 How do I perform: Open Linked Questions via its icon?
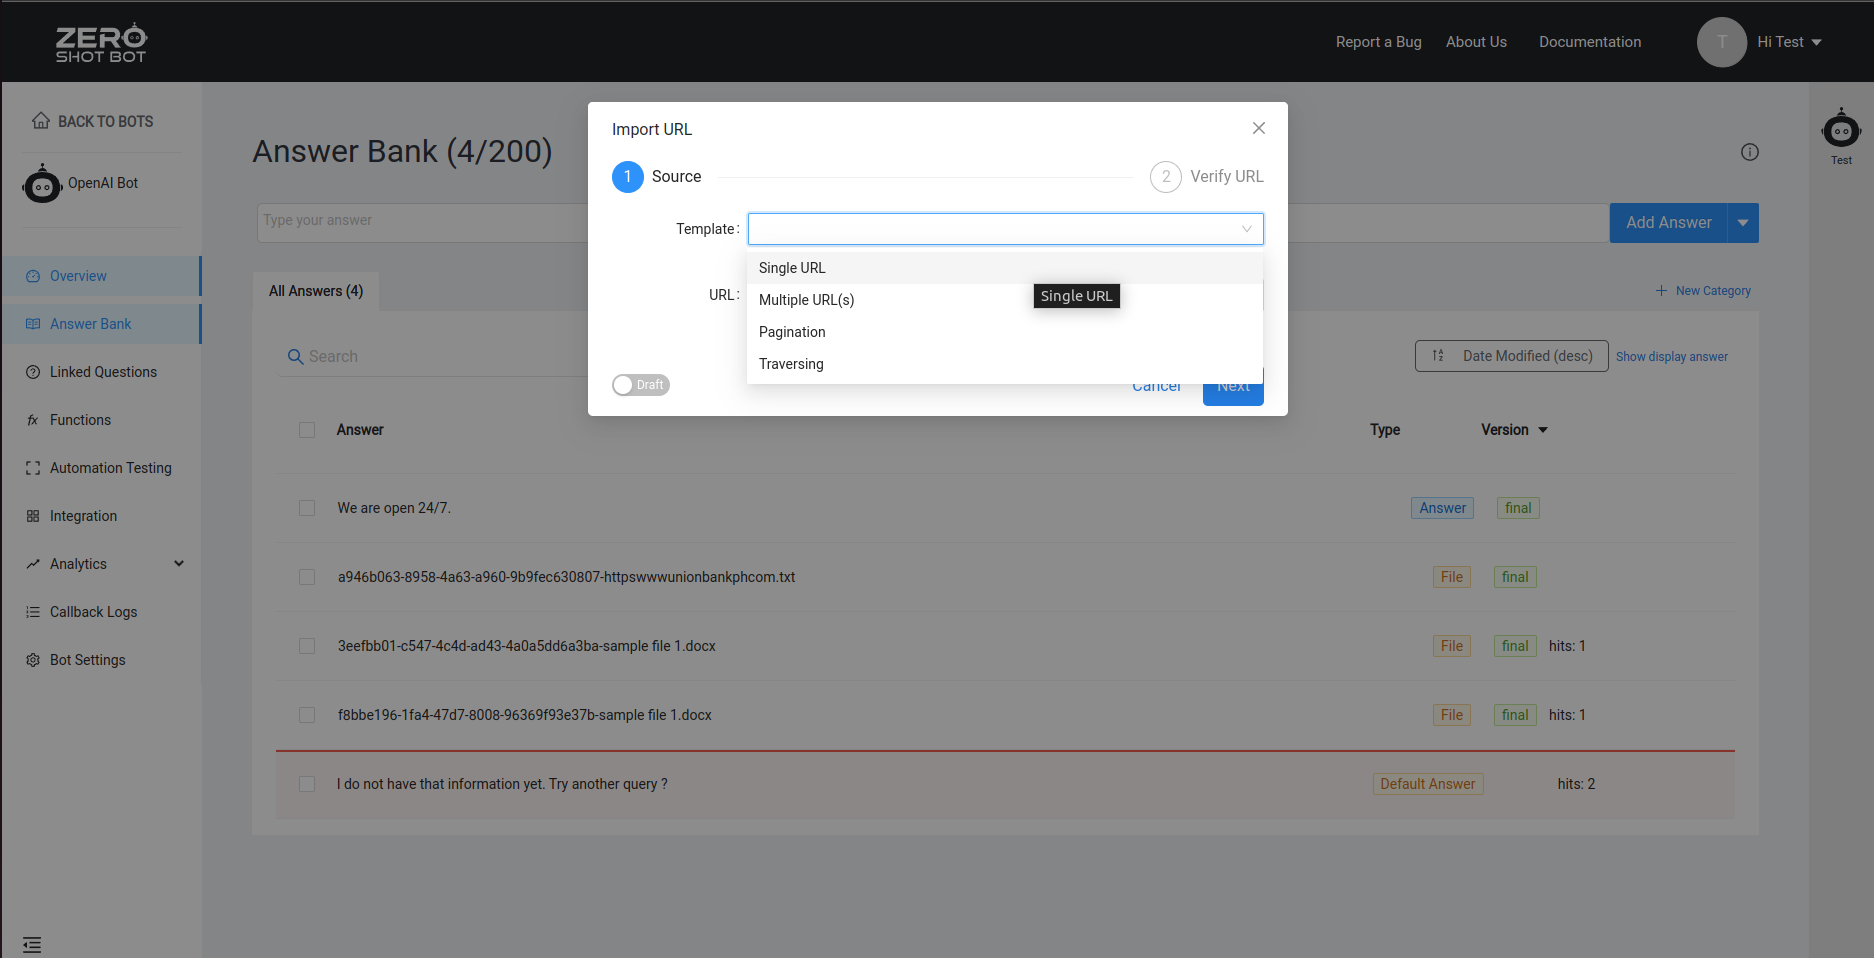point(32,371)
